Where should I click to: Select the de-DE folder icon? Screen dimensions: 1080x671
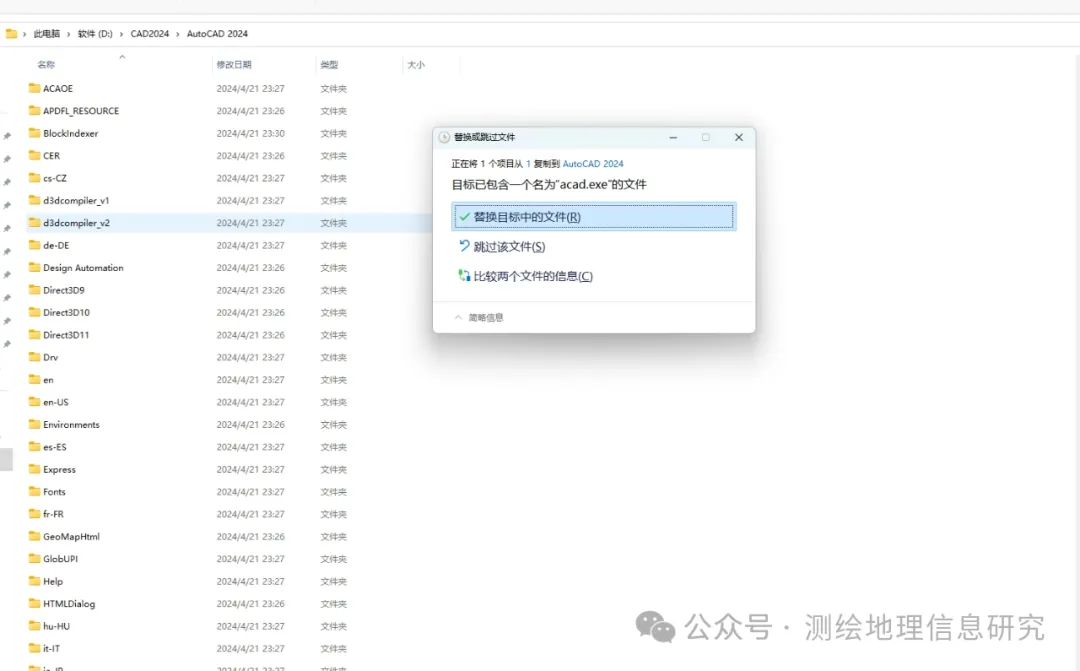(34, 245)
